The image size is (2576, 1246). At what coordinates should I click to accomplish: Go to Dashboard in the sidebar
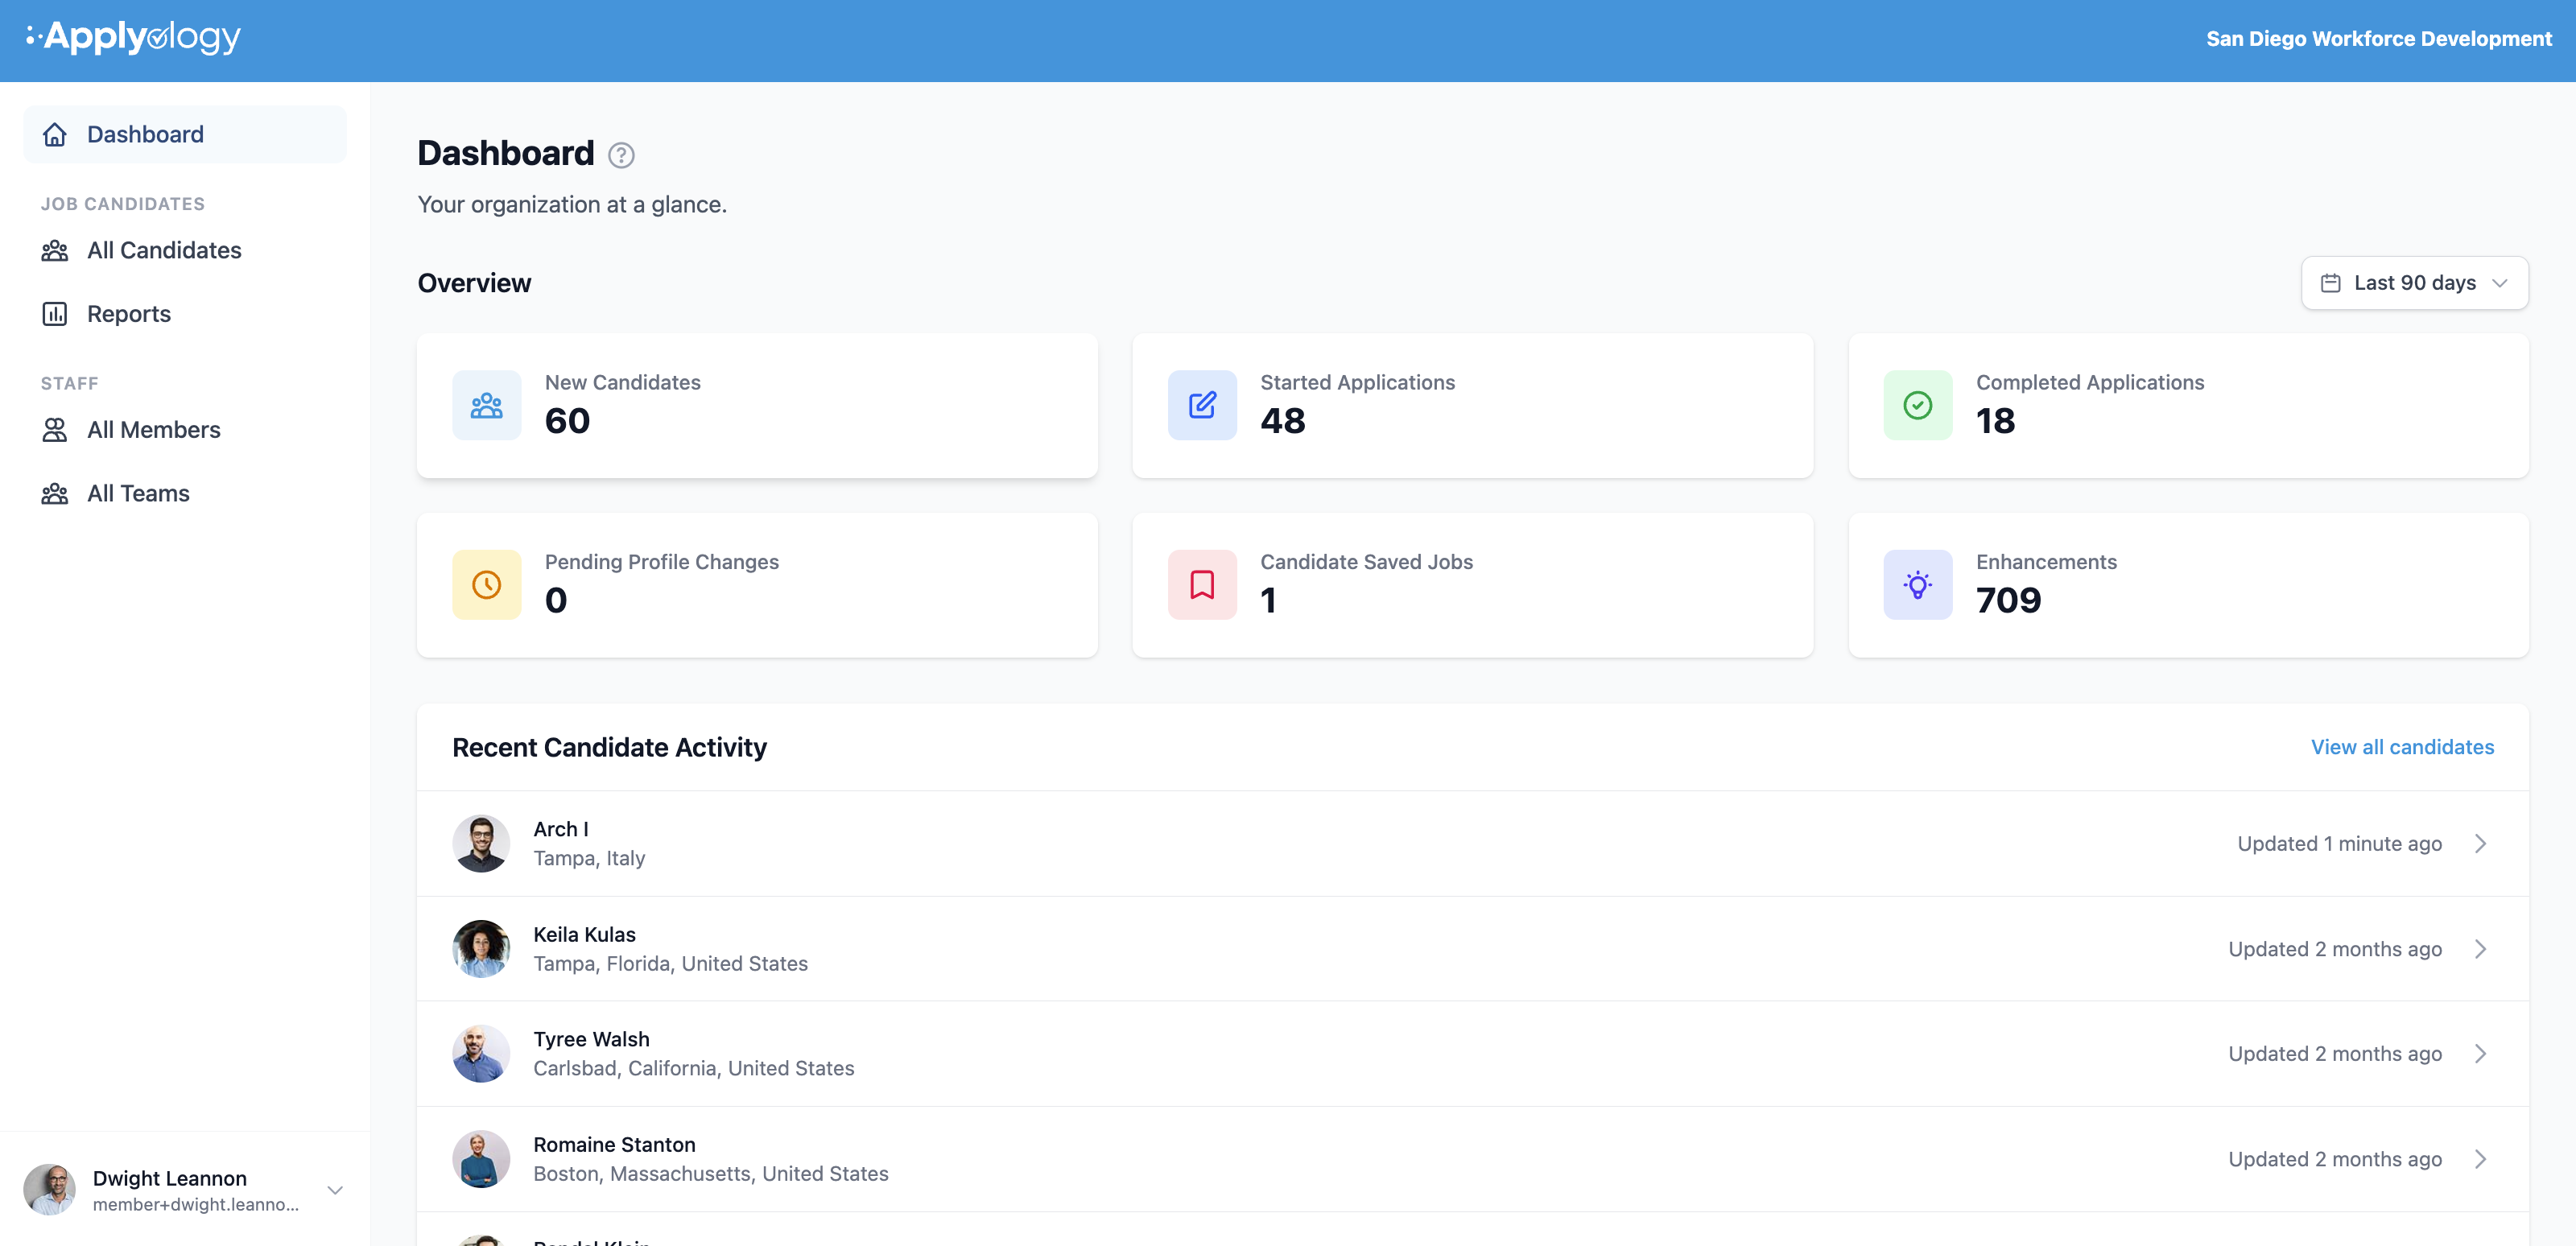point(185,134)
